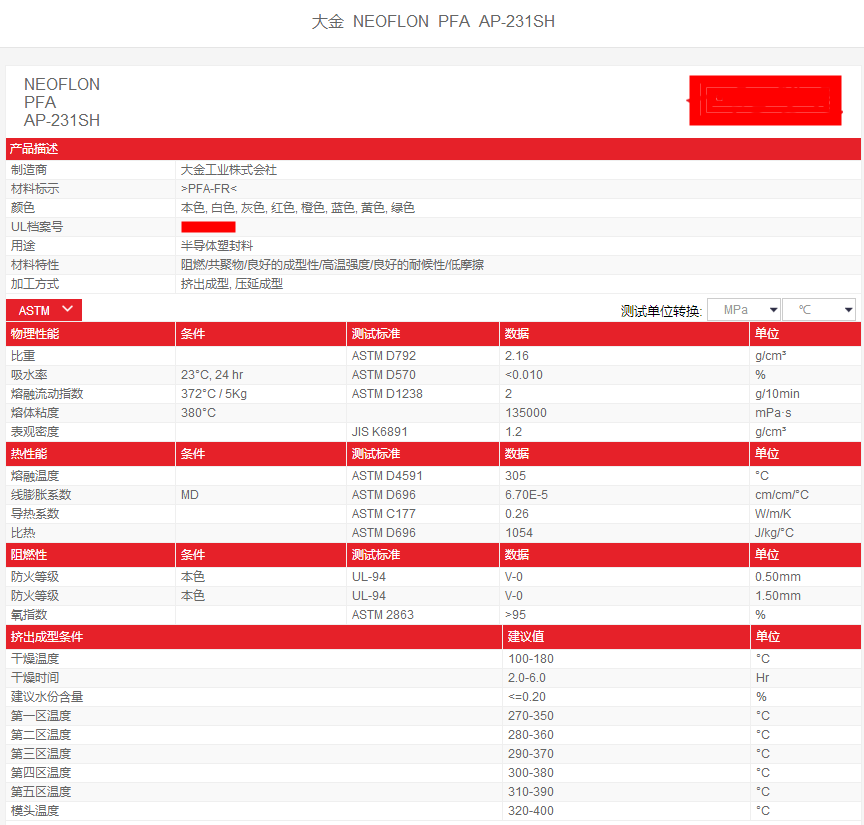
Task: Click the 测试单位转换 label
Action: tap(661, 311)
